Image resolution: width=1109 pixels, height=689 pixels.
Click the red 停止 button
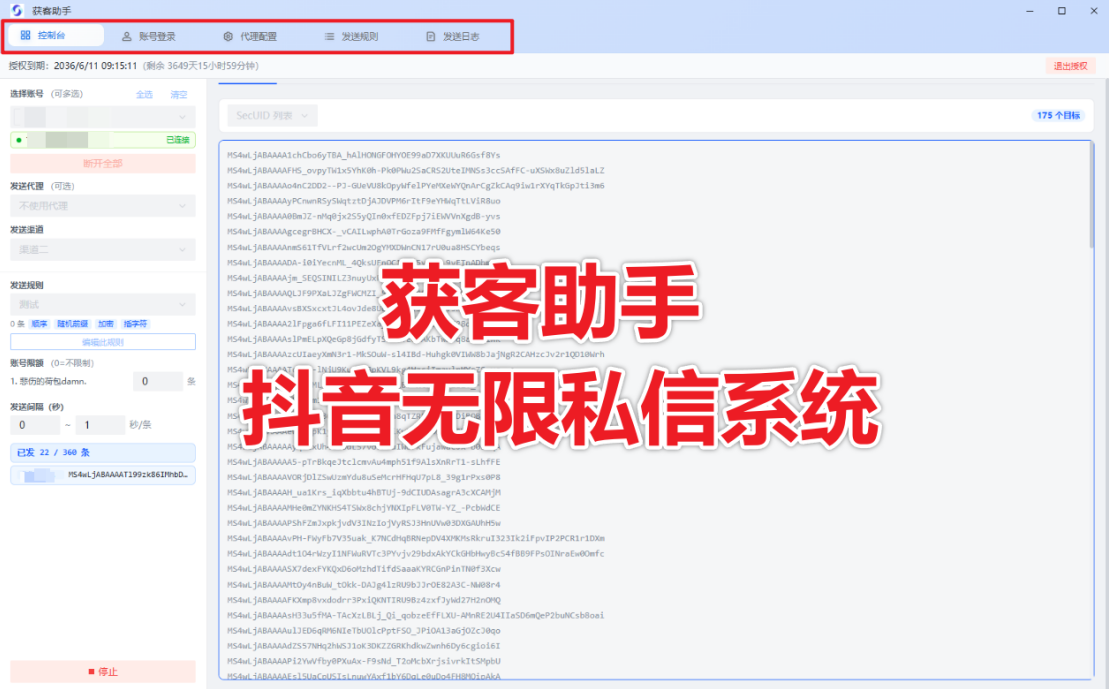click(103, 671)
